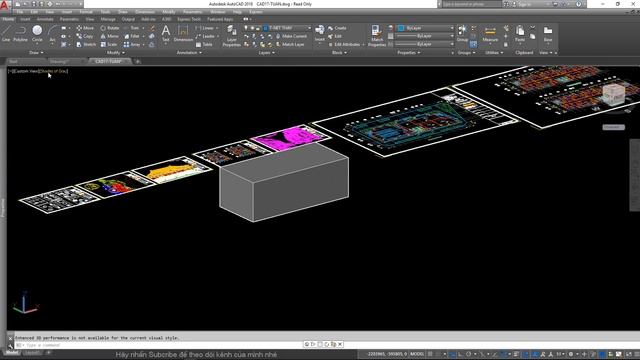Toggle MODEL space in status bar
Screen dimensions: 640x360
coord(417,354)
